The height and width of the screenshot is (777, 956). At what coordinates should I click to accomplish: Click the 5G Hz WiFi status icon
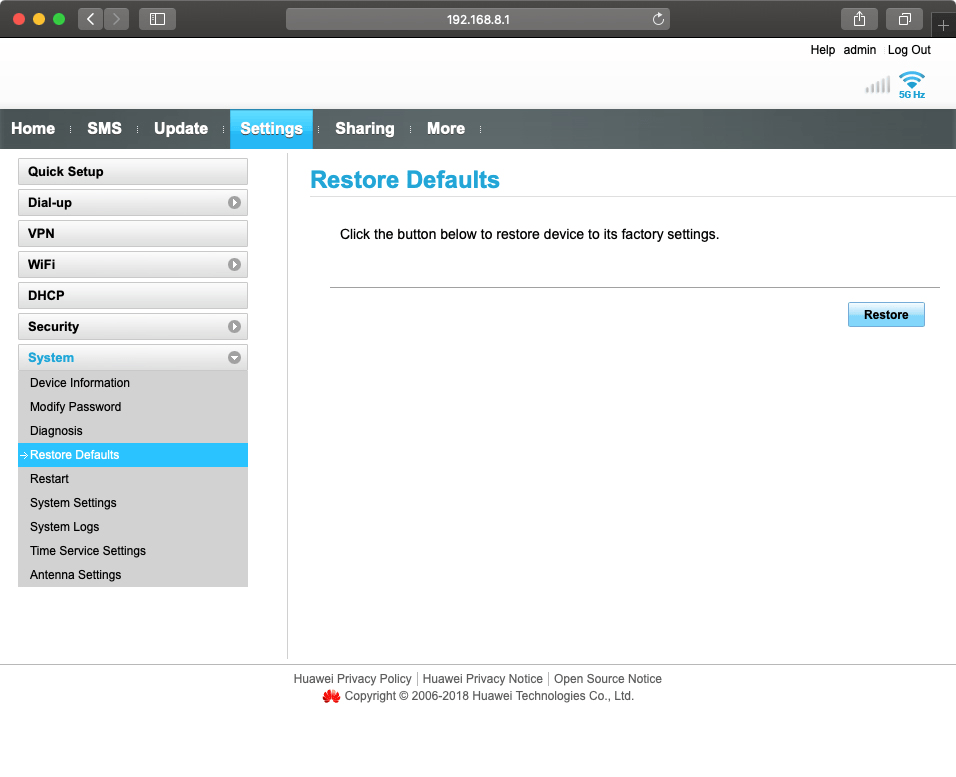tap(910, 83)
